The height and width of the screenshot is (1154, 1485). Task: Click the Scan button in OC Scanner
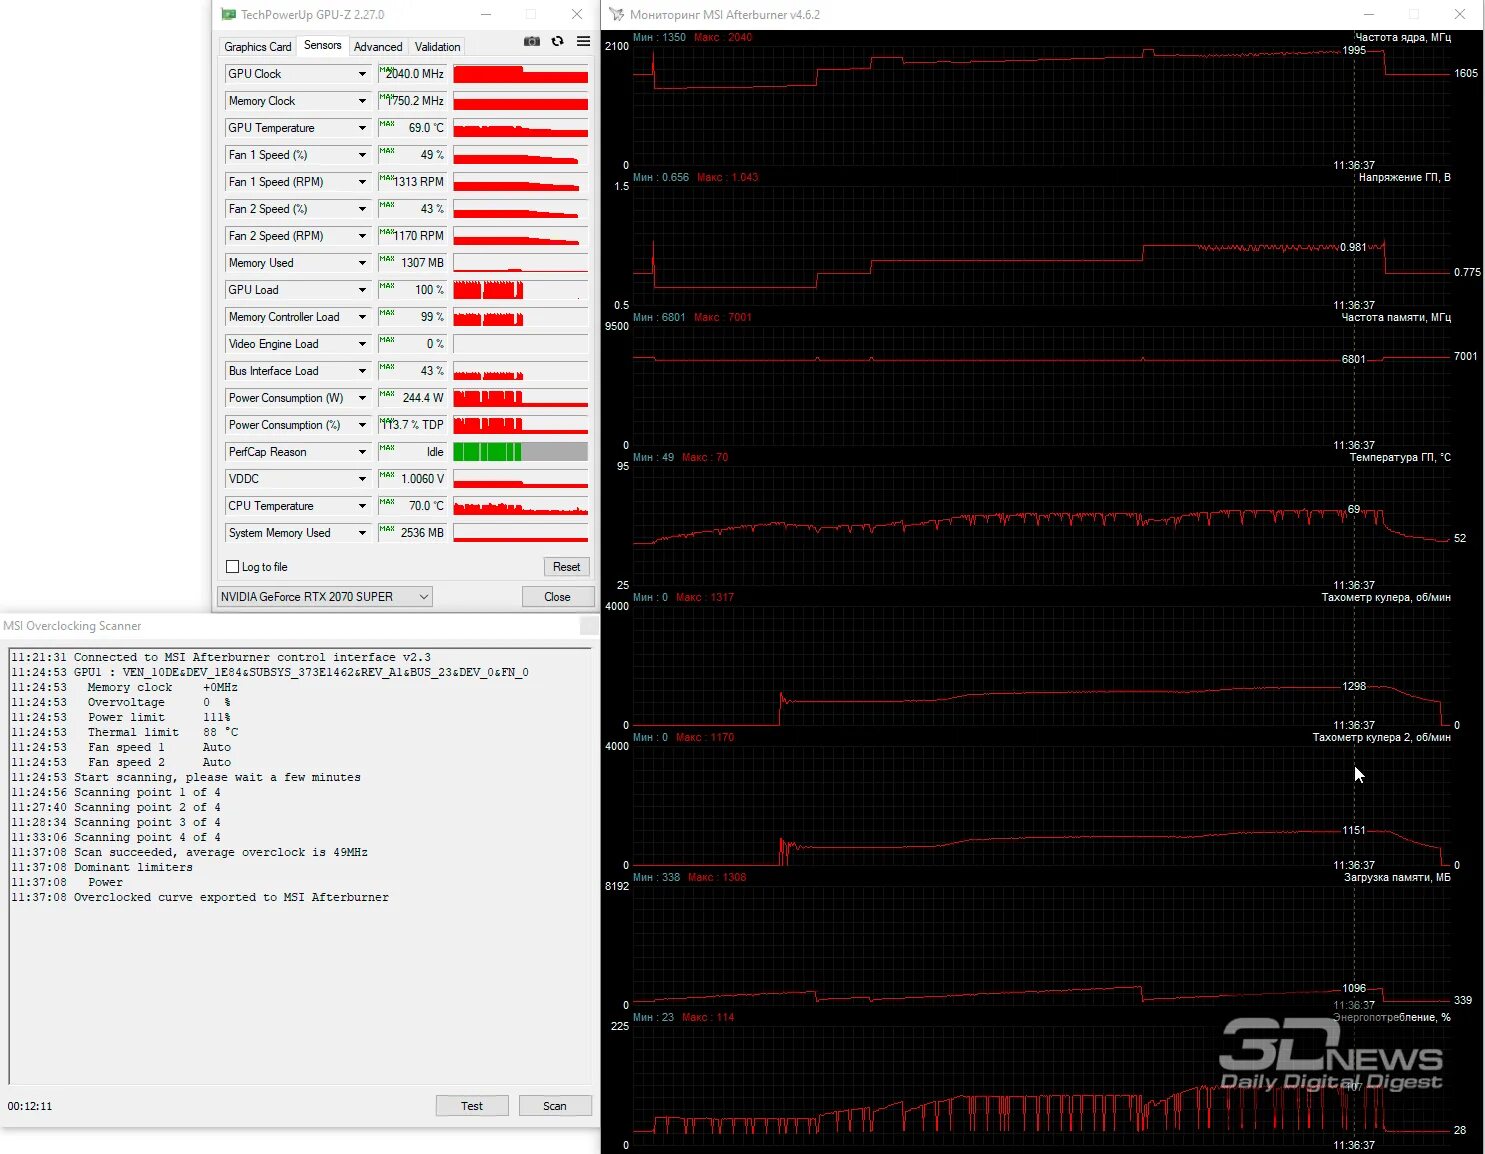click(555, 1106)
